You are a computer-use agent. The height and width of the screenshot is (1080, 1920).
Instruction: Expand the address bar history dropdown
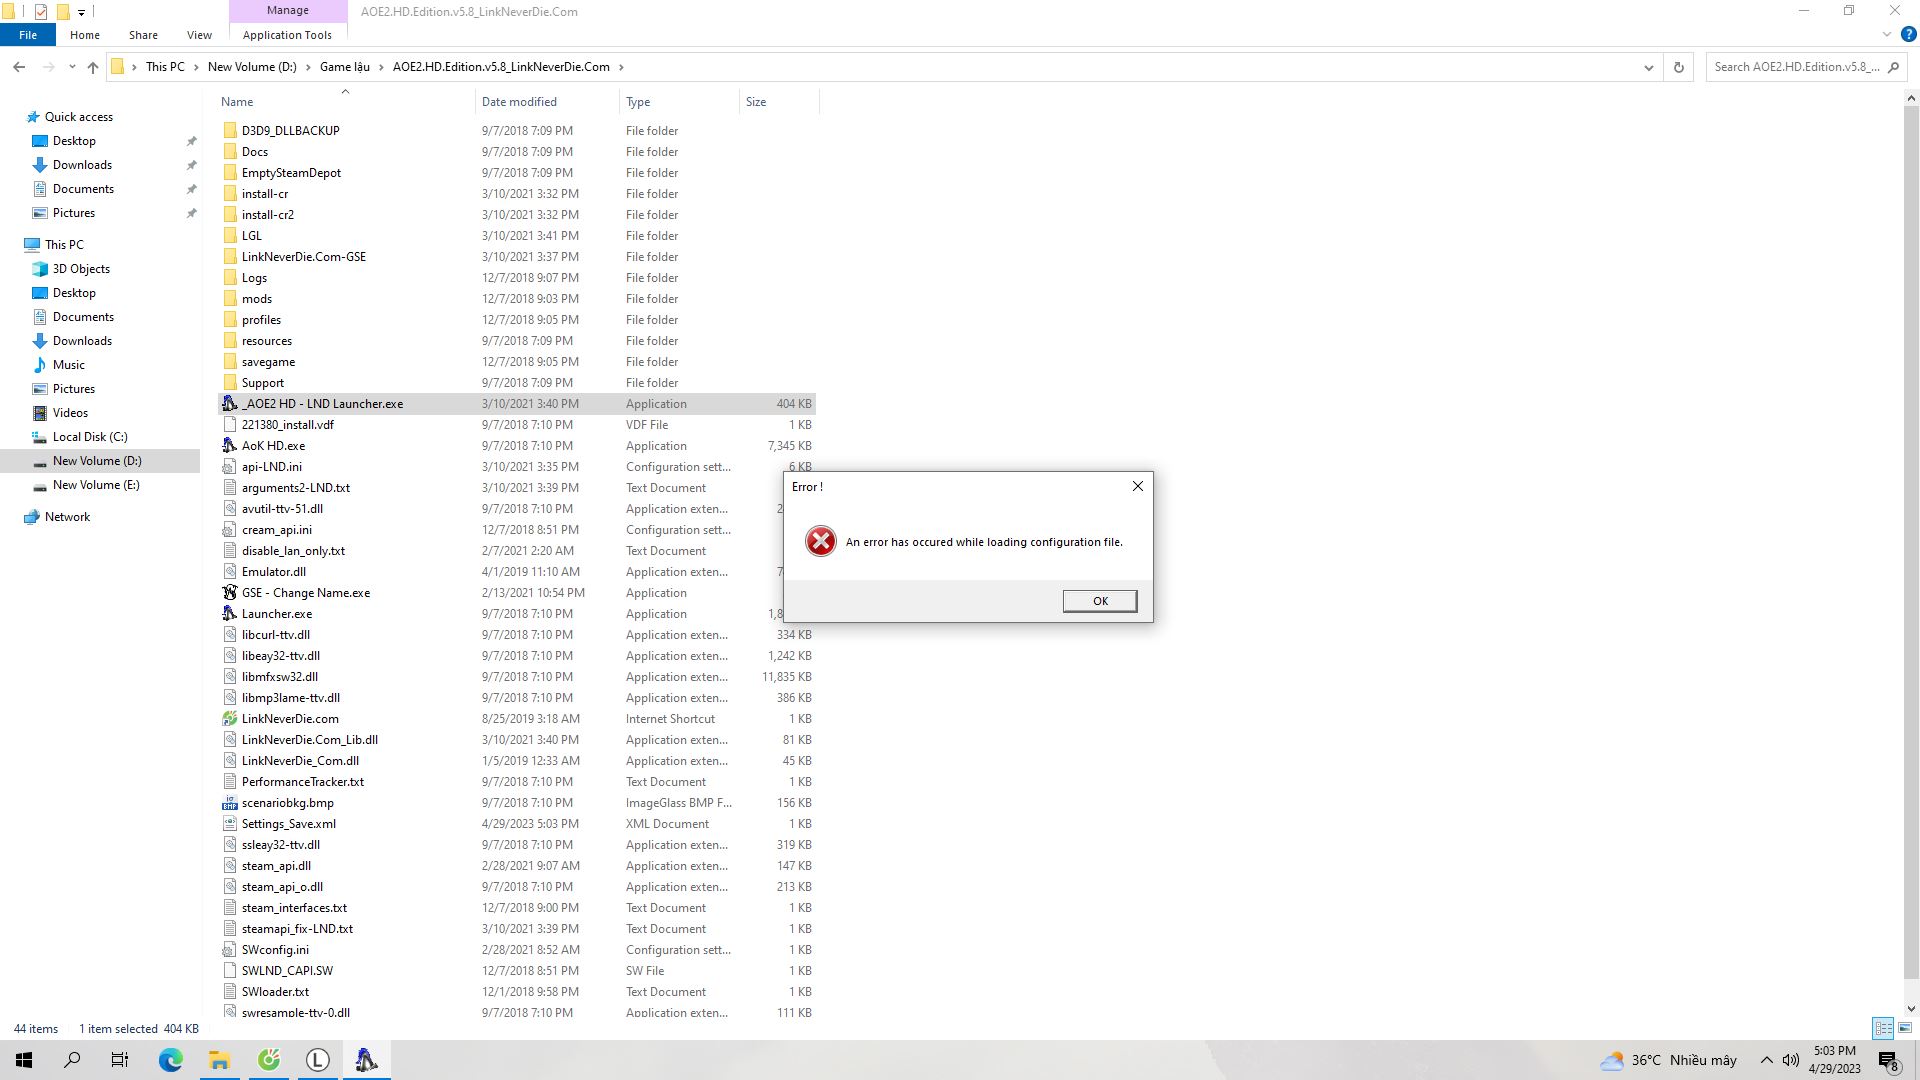(x=1648, y=67)
